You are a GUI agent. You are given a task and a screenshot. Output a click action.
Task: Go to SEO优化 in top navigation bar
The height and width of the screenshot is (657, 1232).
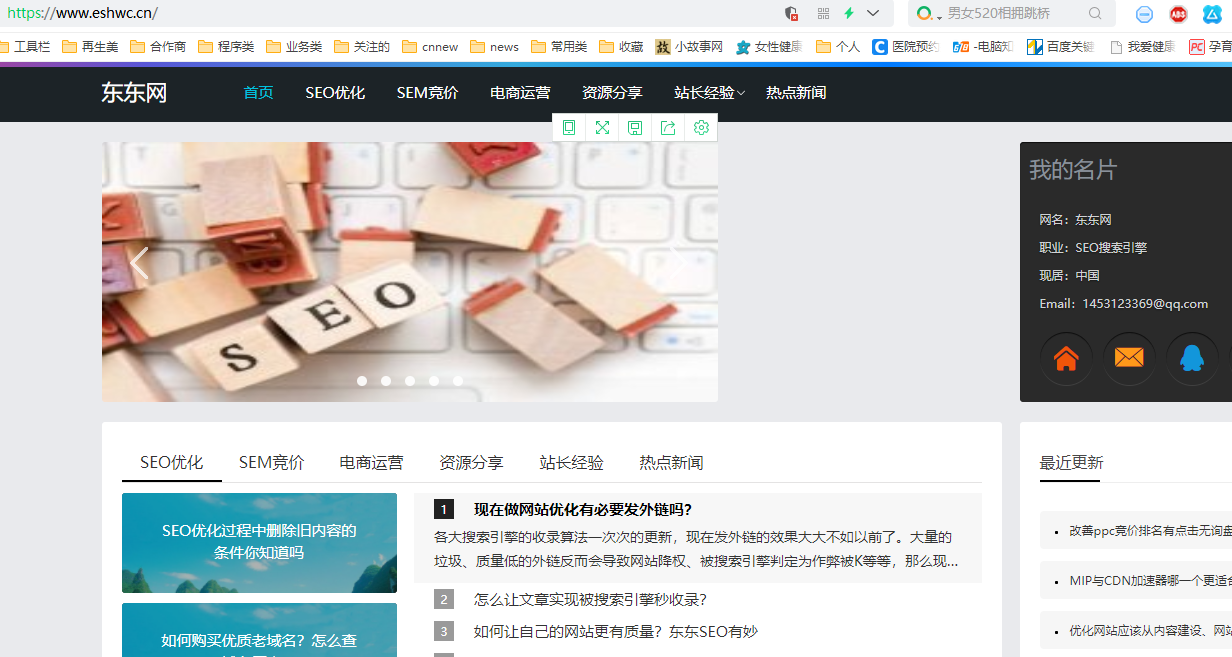click(x=335, y=93)
